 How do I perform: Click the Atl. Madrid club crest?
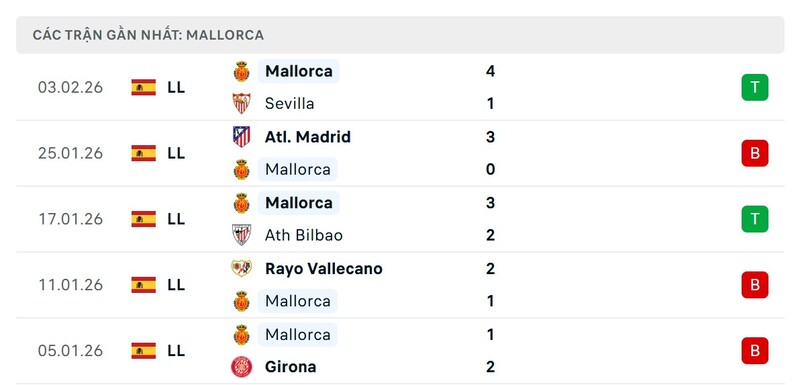[241, 137]
